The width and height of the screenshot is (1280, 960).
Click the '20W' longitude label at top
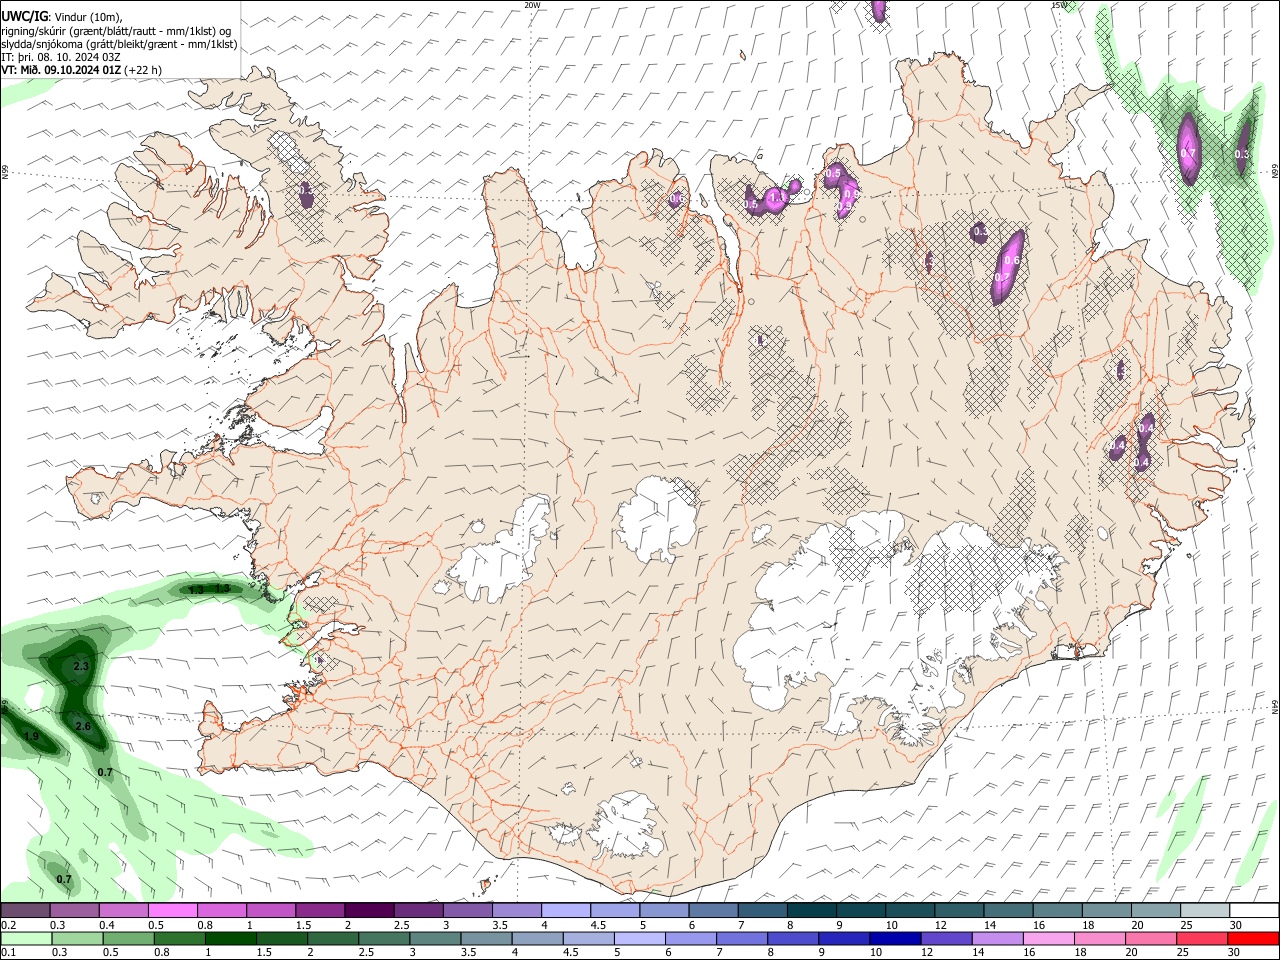pyautogui.click(x=532, y=5)
